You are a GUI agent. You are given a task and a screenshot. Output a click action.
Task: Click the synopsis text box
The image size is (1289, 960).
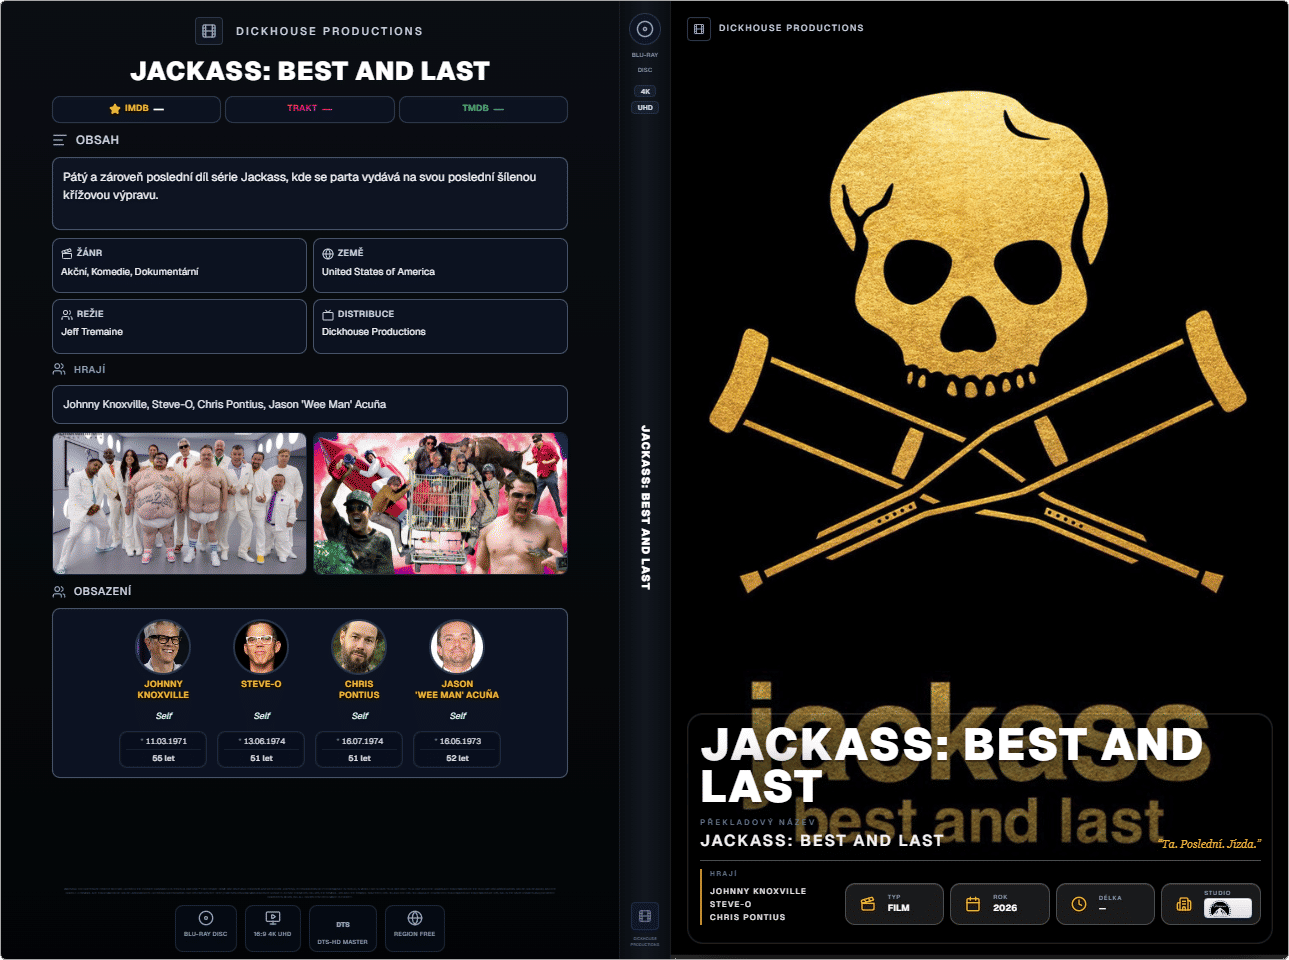coord(310,193)
